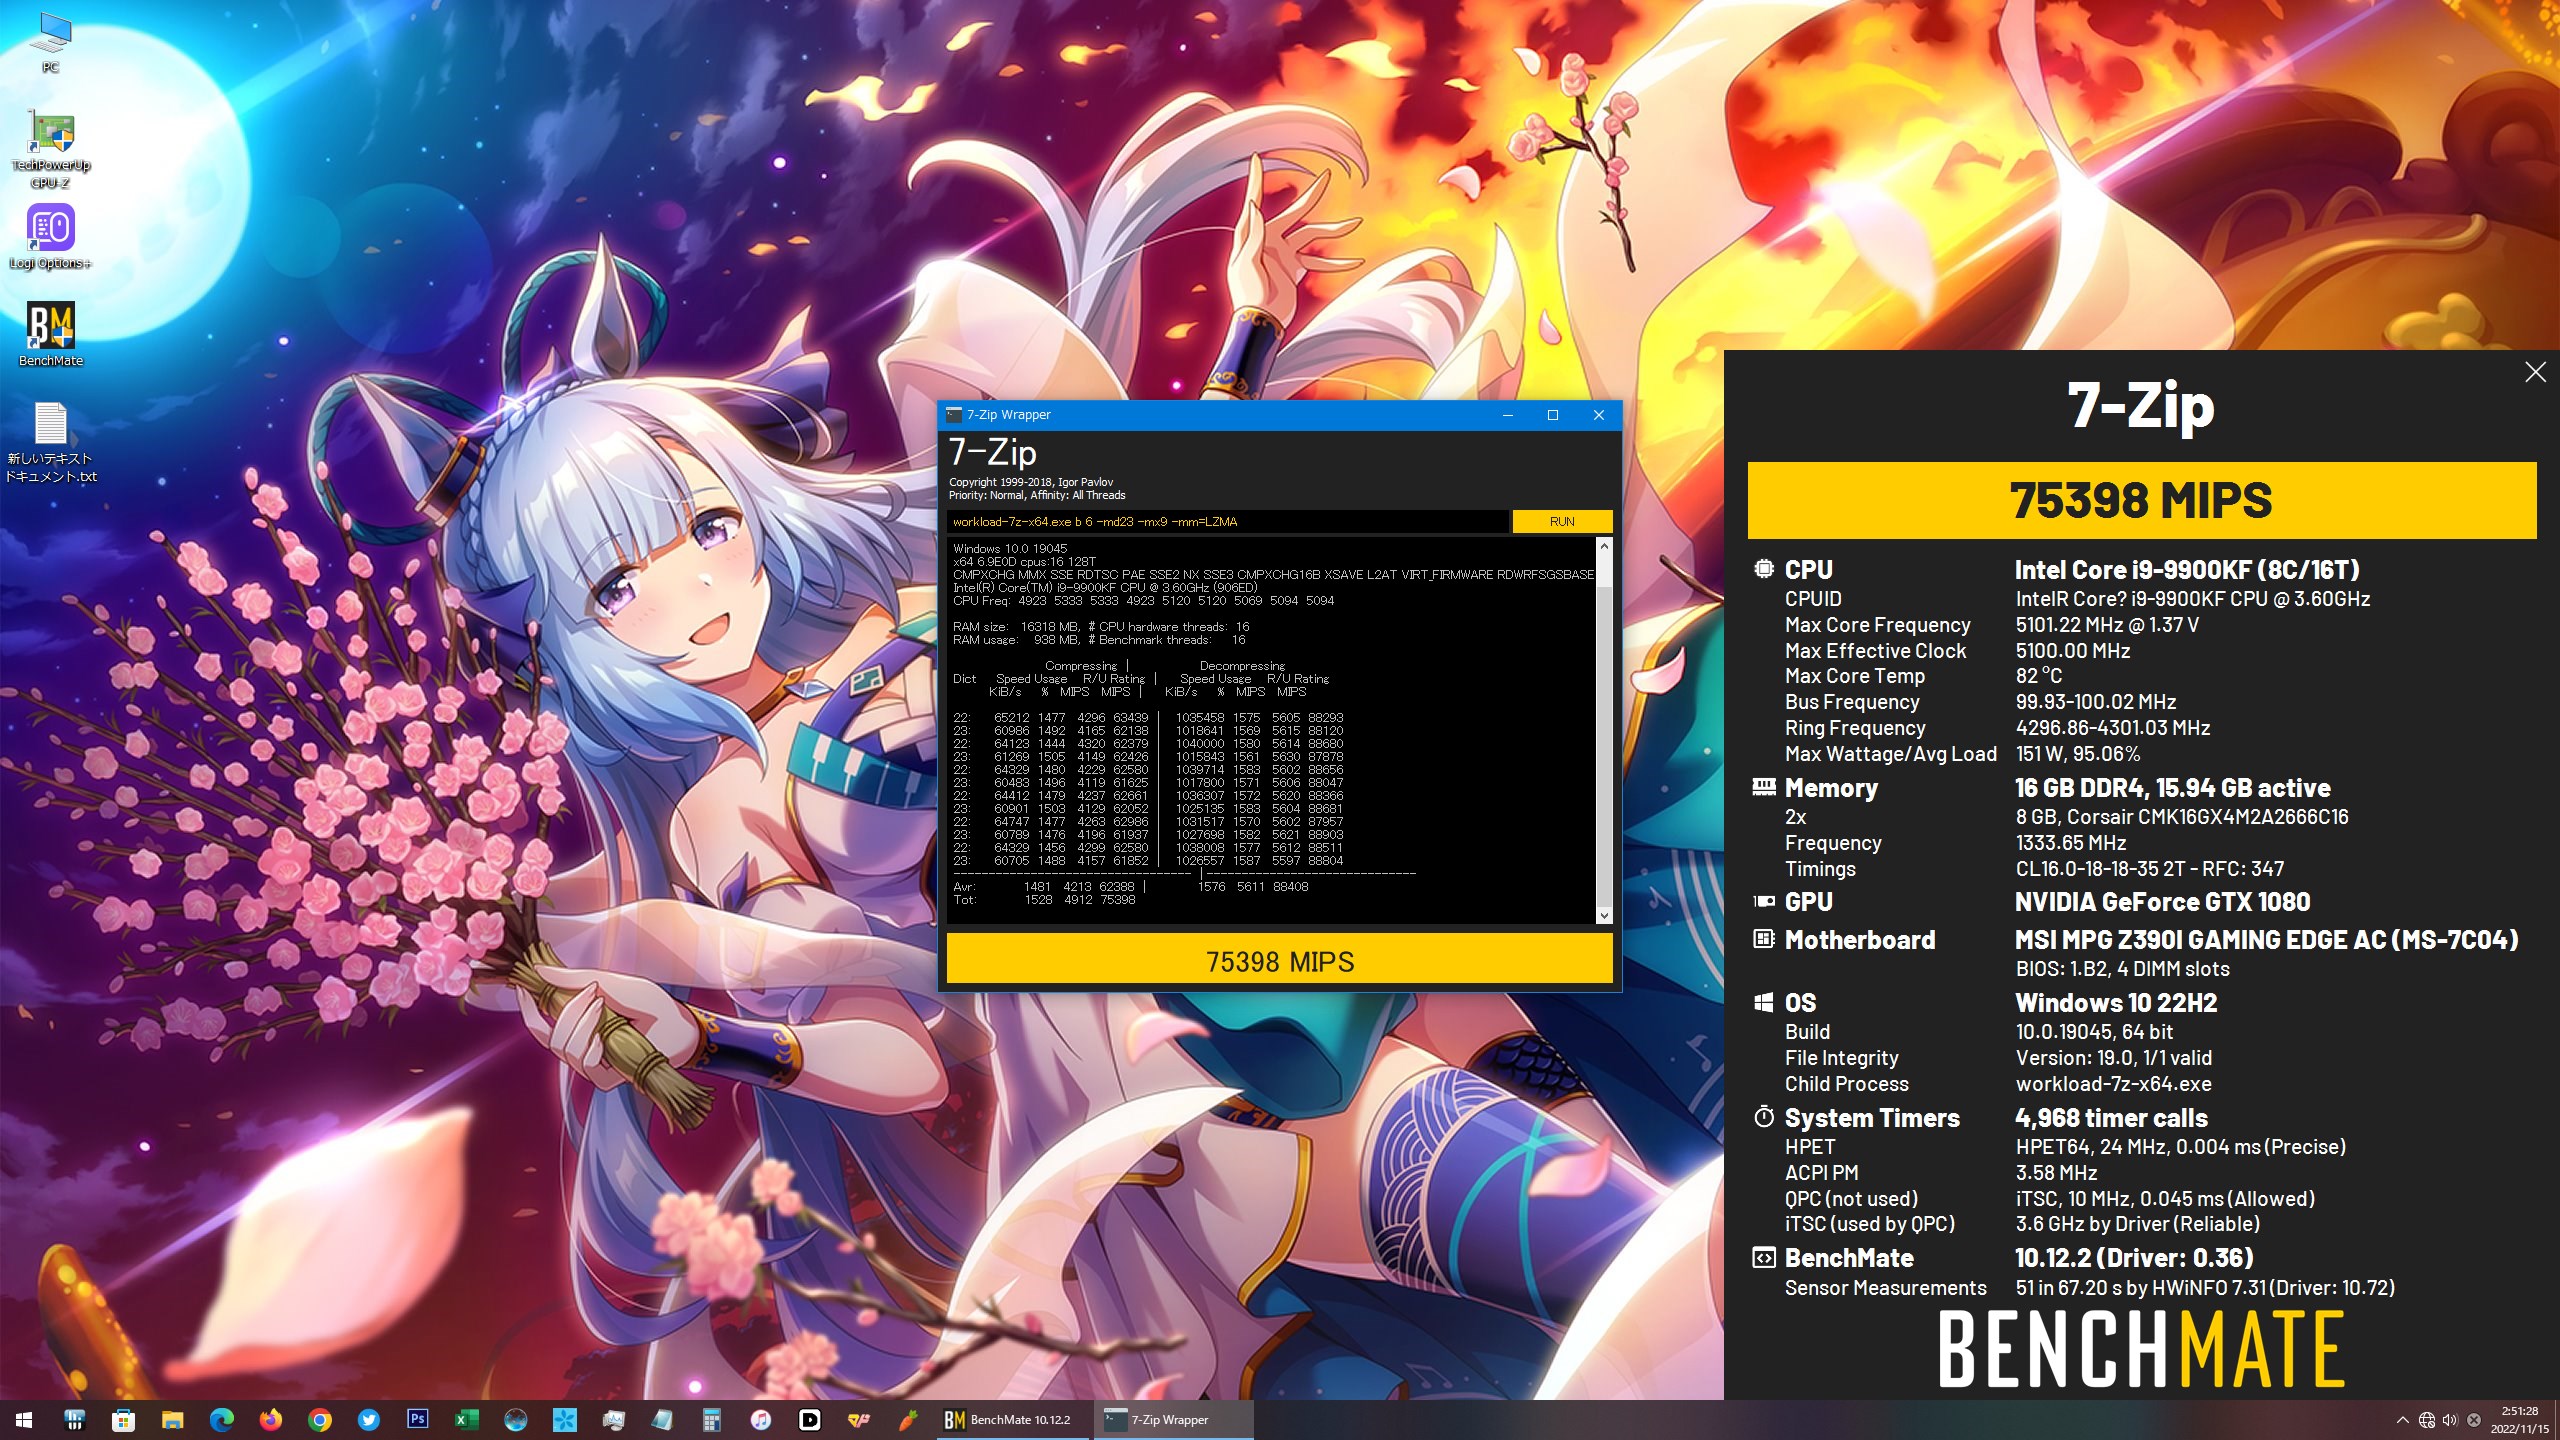Click the 151 W, 95.06% wattage value

tap(2078, 754)
